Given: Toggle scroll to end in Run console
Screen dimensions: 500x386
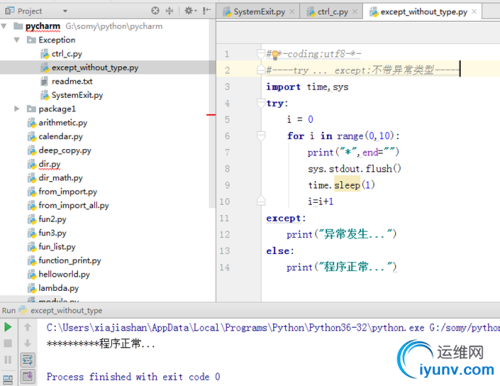Looking at the screenshot, I should coord(28,376).
